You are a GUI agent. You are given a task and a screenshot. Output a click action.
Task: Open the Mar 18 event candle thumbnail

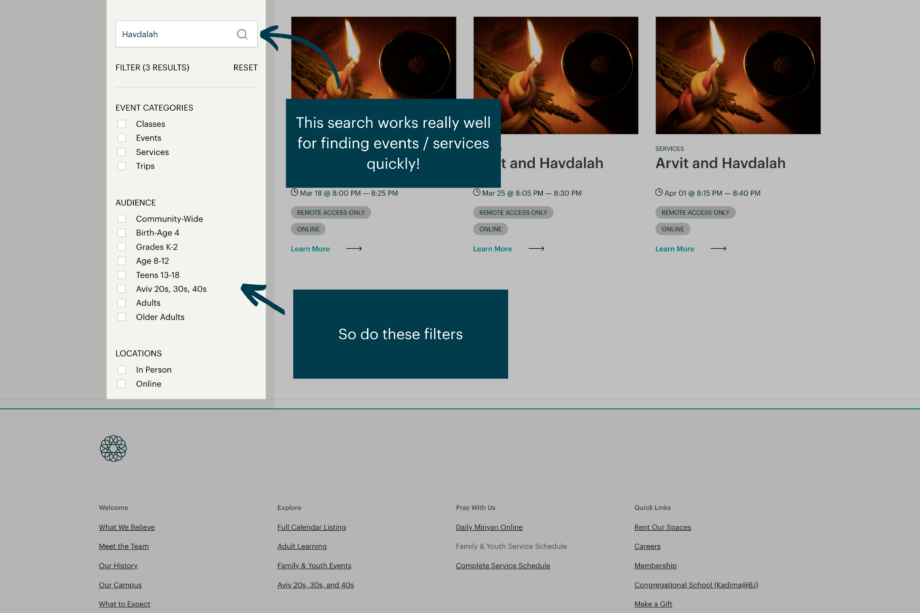click(x=373, y=57)
